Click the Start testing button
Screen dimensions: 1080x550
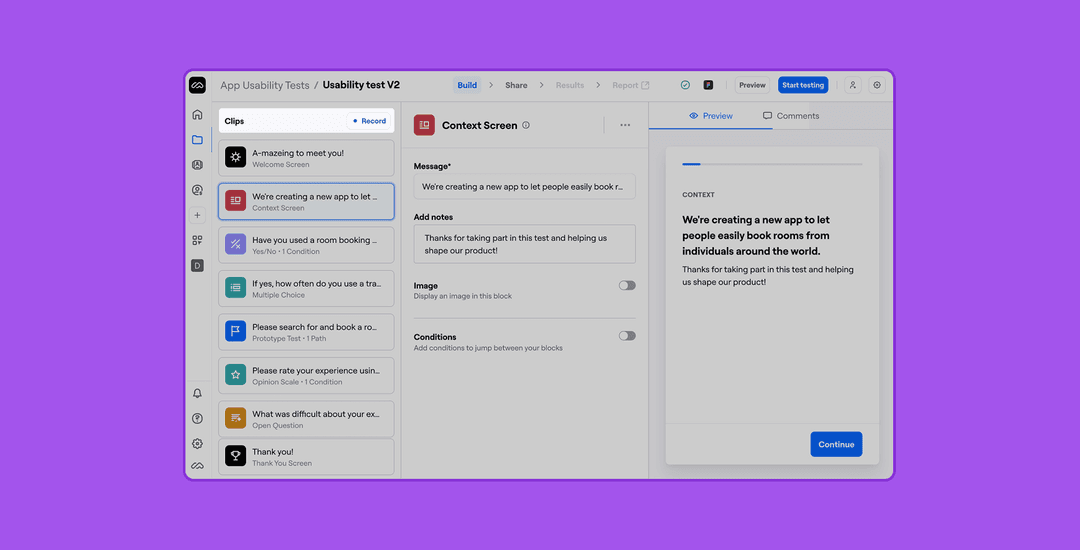point(803,85)
